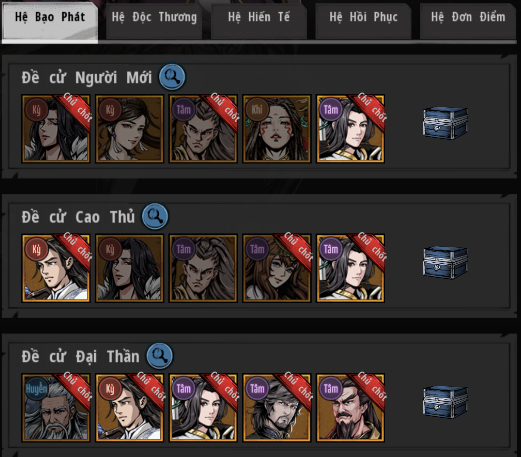Select the Khí hero with red face paint

[277, 129]
